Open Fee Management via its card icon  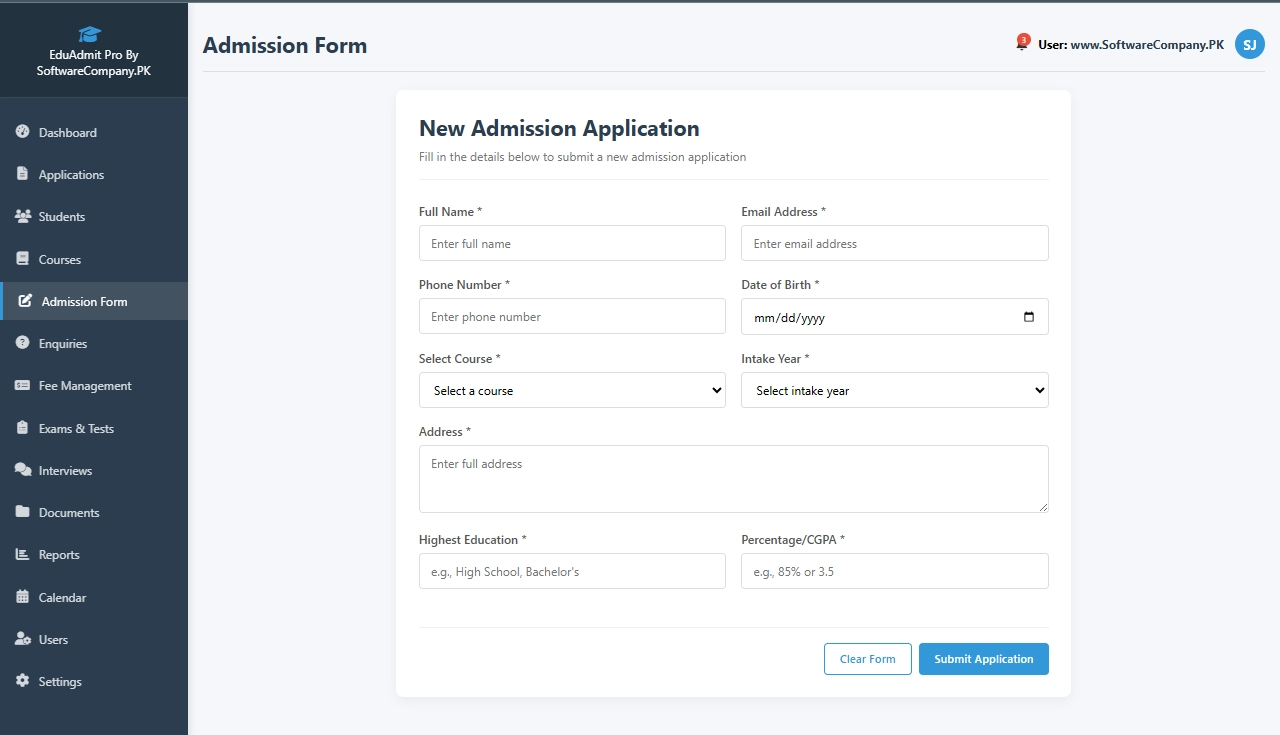[x=22, y=385]
